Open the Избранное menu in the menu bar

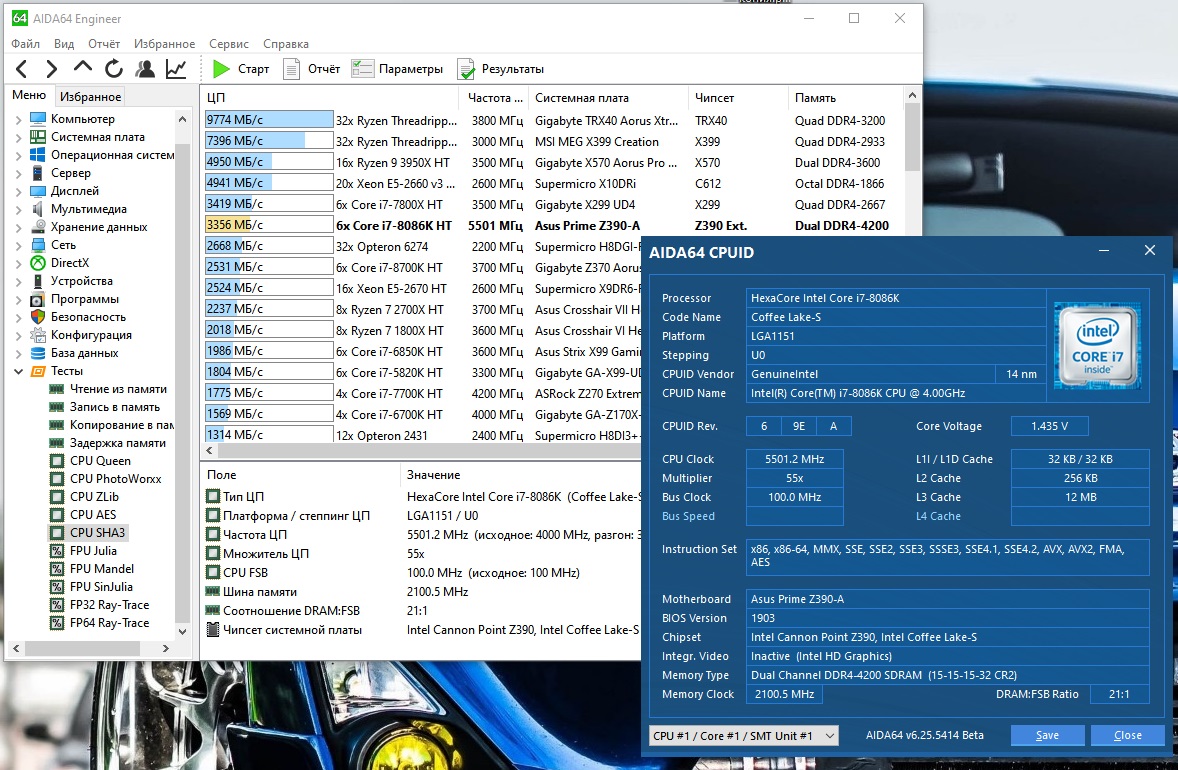tap(165, 44)
